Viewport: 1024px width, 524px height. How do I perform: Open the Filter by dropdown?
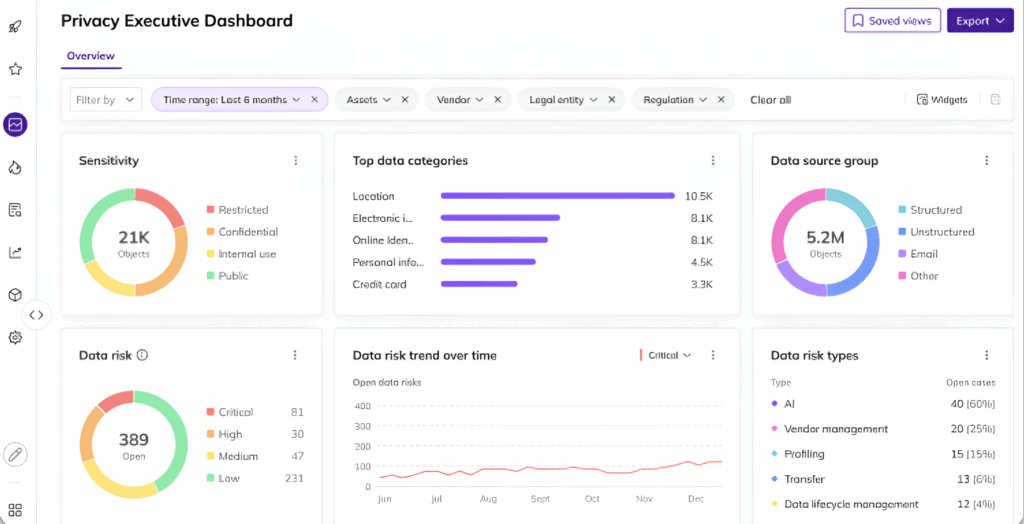[105, 100]
